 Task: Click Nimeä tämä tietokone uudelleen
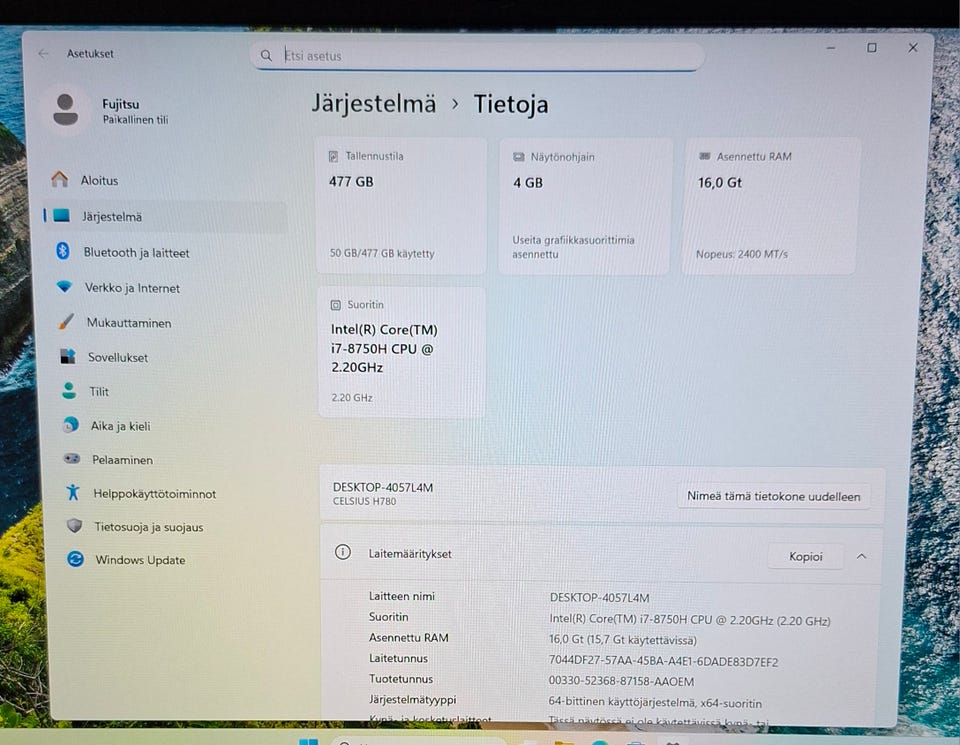773,496
